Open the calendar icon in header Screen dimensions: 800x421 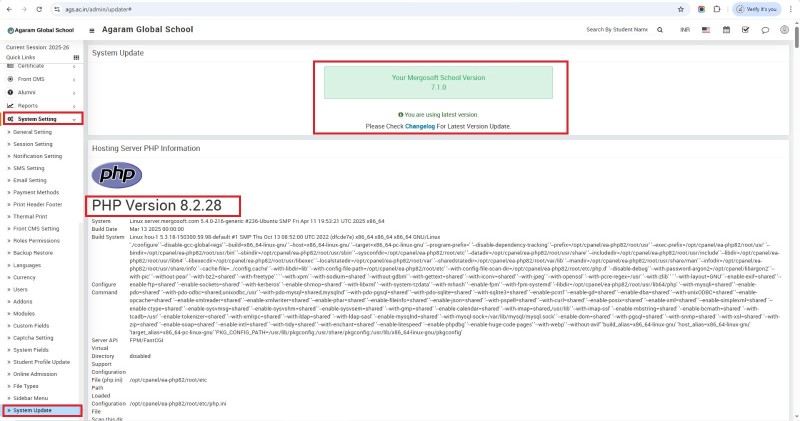coord(726,30)
